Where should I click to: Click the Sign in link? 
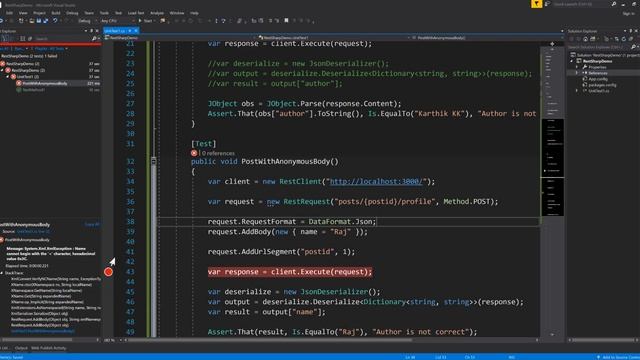[x=628, y=13]
